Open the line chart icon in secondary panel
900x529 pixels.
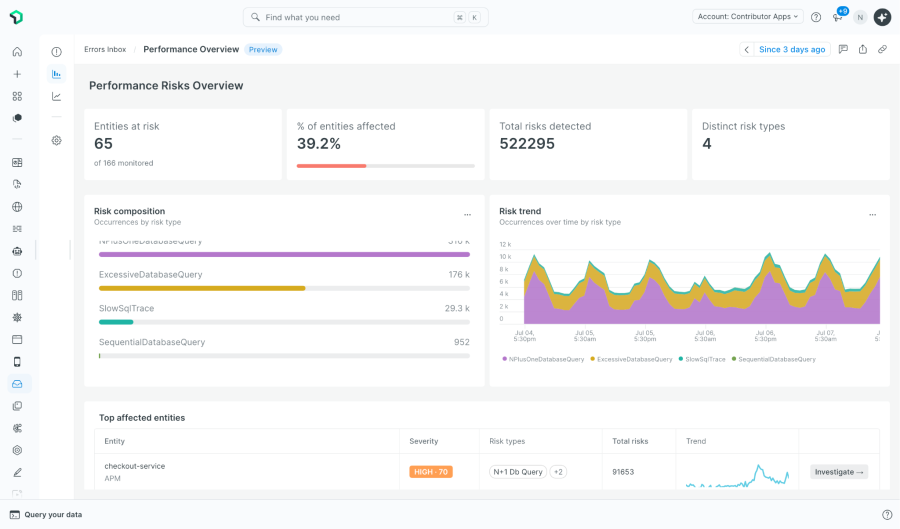point(56,96)
